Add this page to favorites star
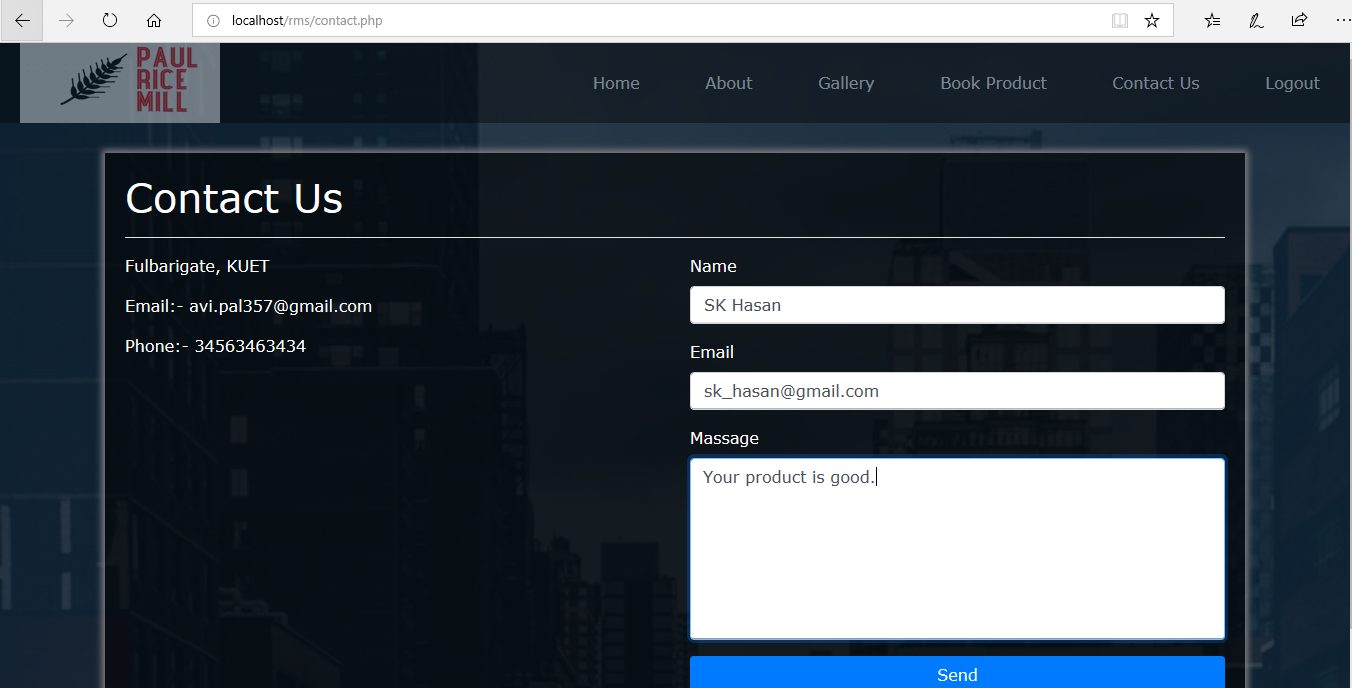Viewport: 1352px width, 688px height. coord(1152,20)
